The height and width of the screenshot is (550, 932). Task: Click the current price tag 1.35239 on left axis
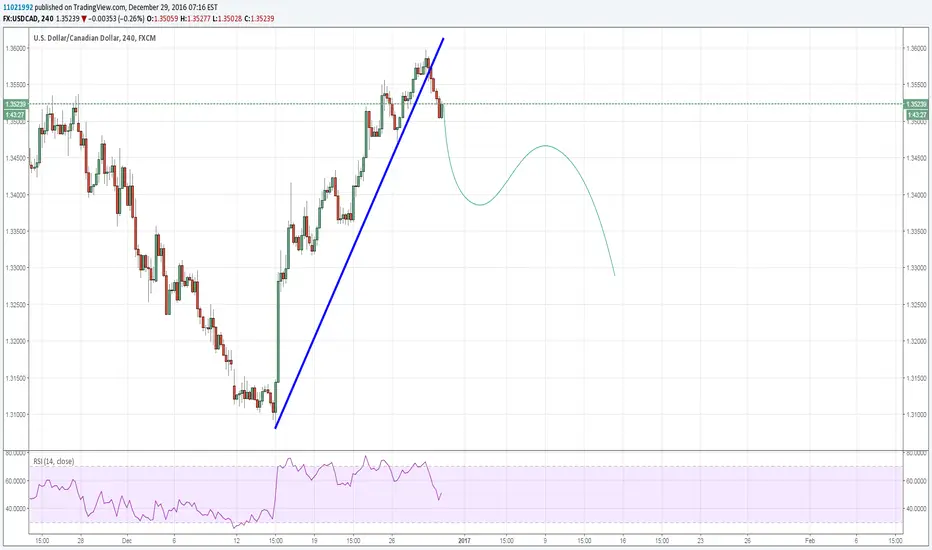[x=15, y=104]
